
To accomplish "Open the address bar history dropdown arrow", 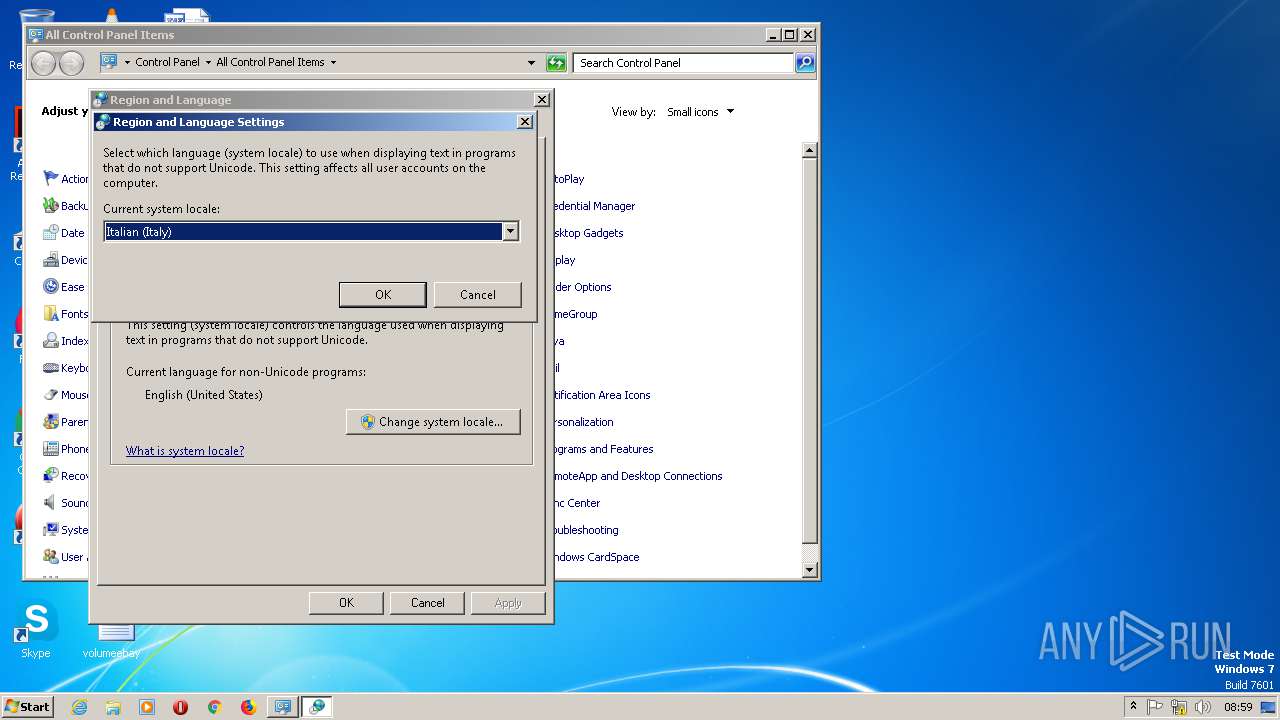I will (x=531, y=63).
